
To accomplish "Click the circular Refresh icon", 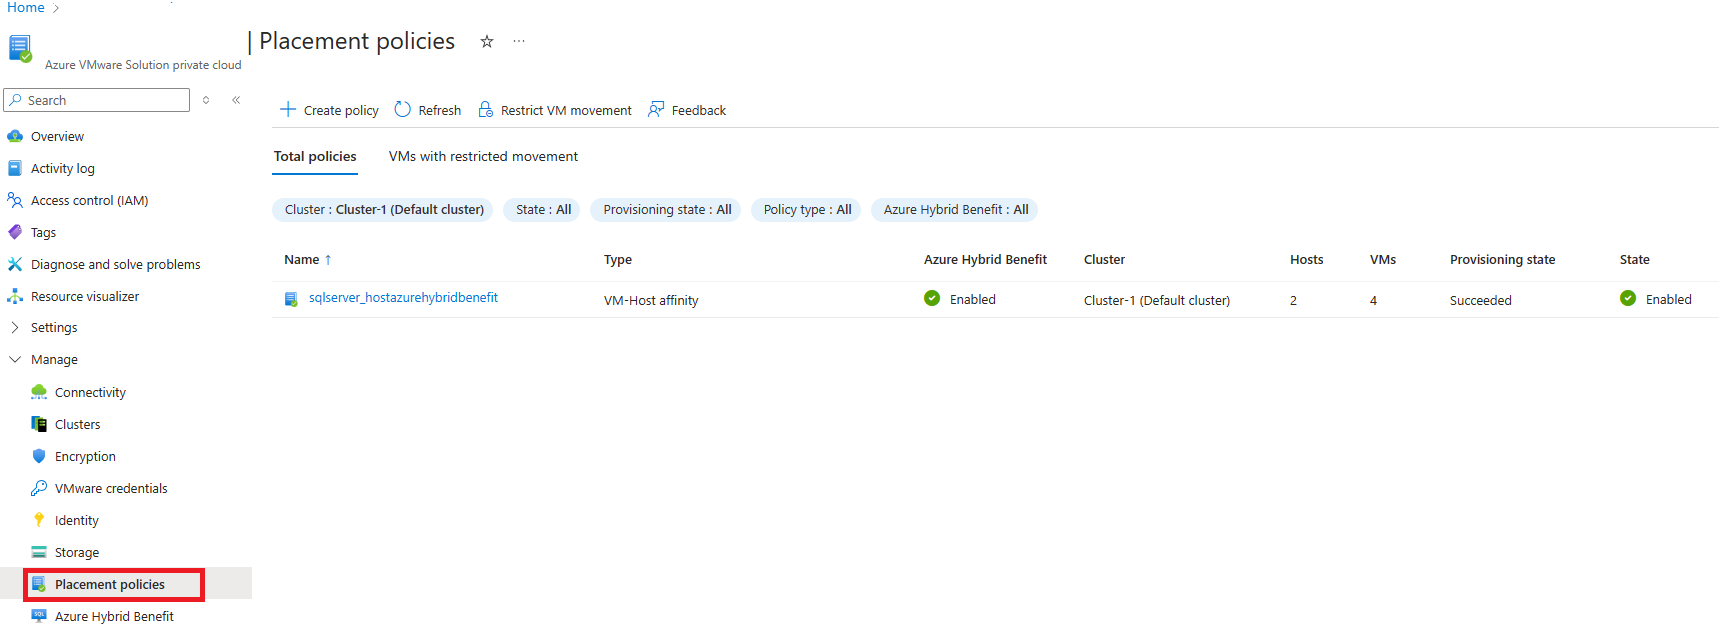I will tap(402, 109).
